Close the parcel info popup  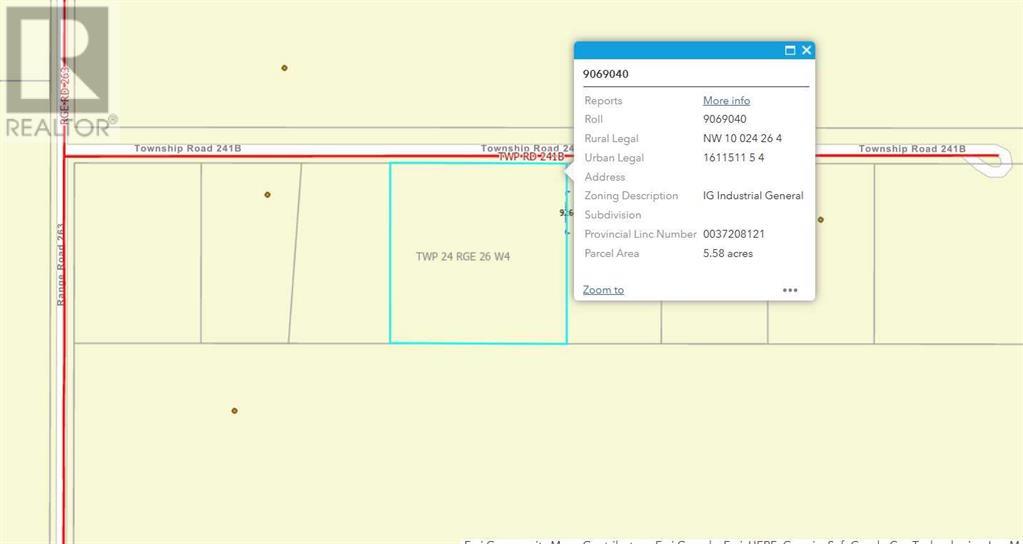coord(807,50)
